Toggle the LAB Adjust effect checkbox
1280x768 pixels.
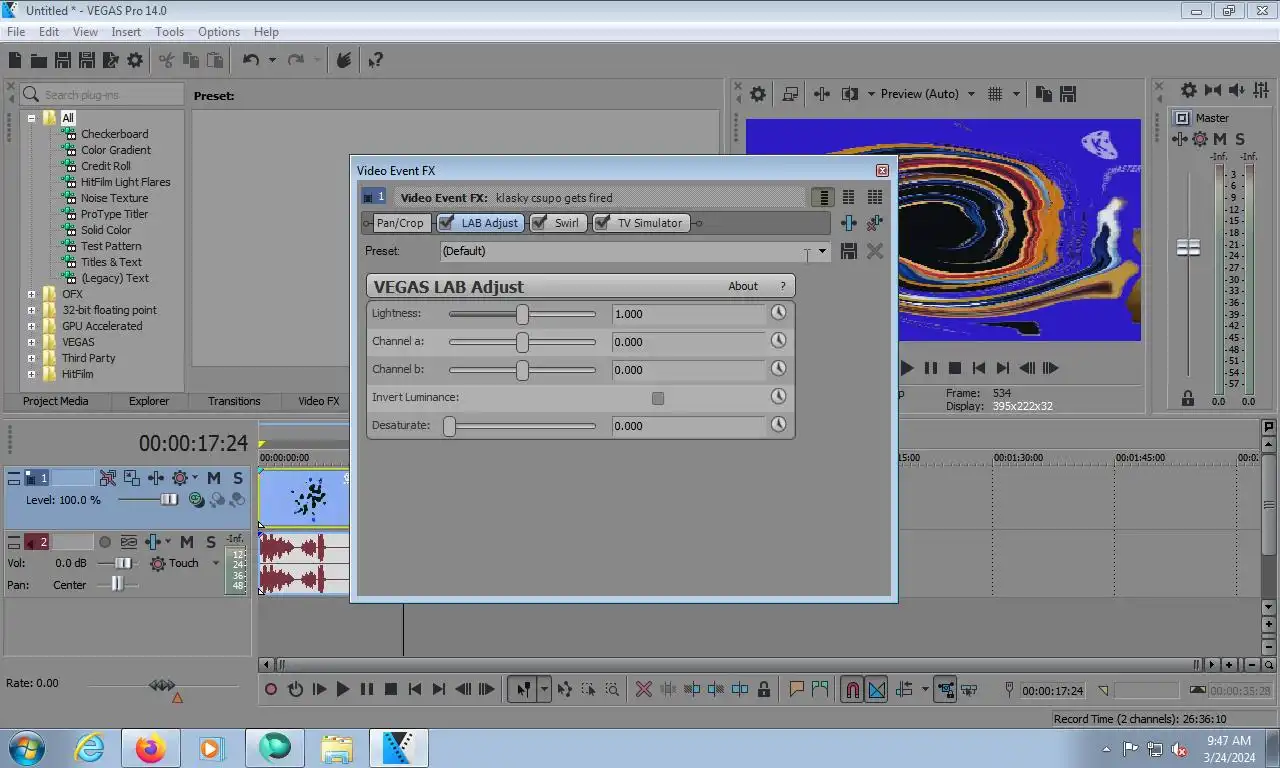coord(446,223)
